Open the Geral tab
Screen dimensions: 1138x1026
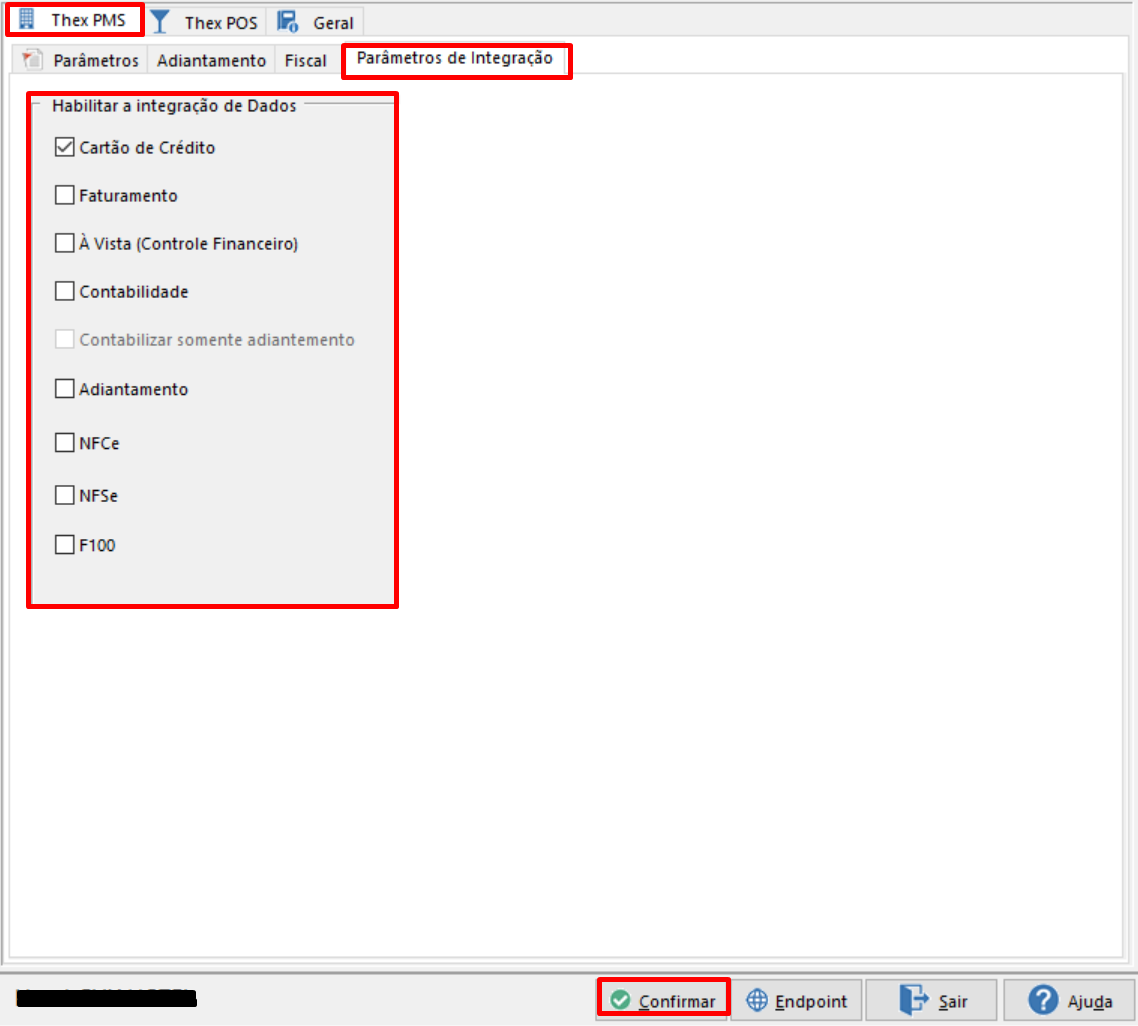[316, 22]
